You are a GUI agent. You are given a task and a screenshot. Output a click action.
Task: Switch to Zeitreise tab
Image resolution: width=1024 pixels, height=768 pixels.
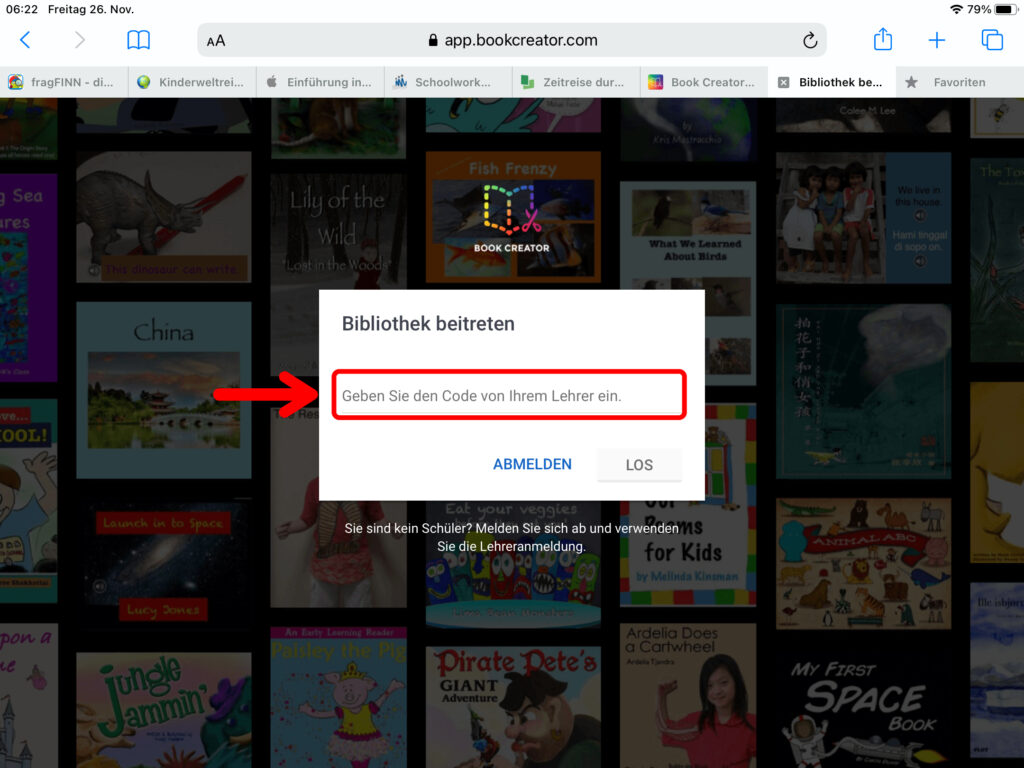point(575,82)
